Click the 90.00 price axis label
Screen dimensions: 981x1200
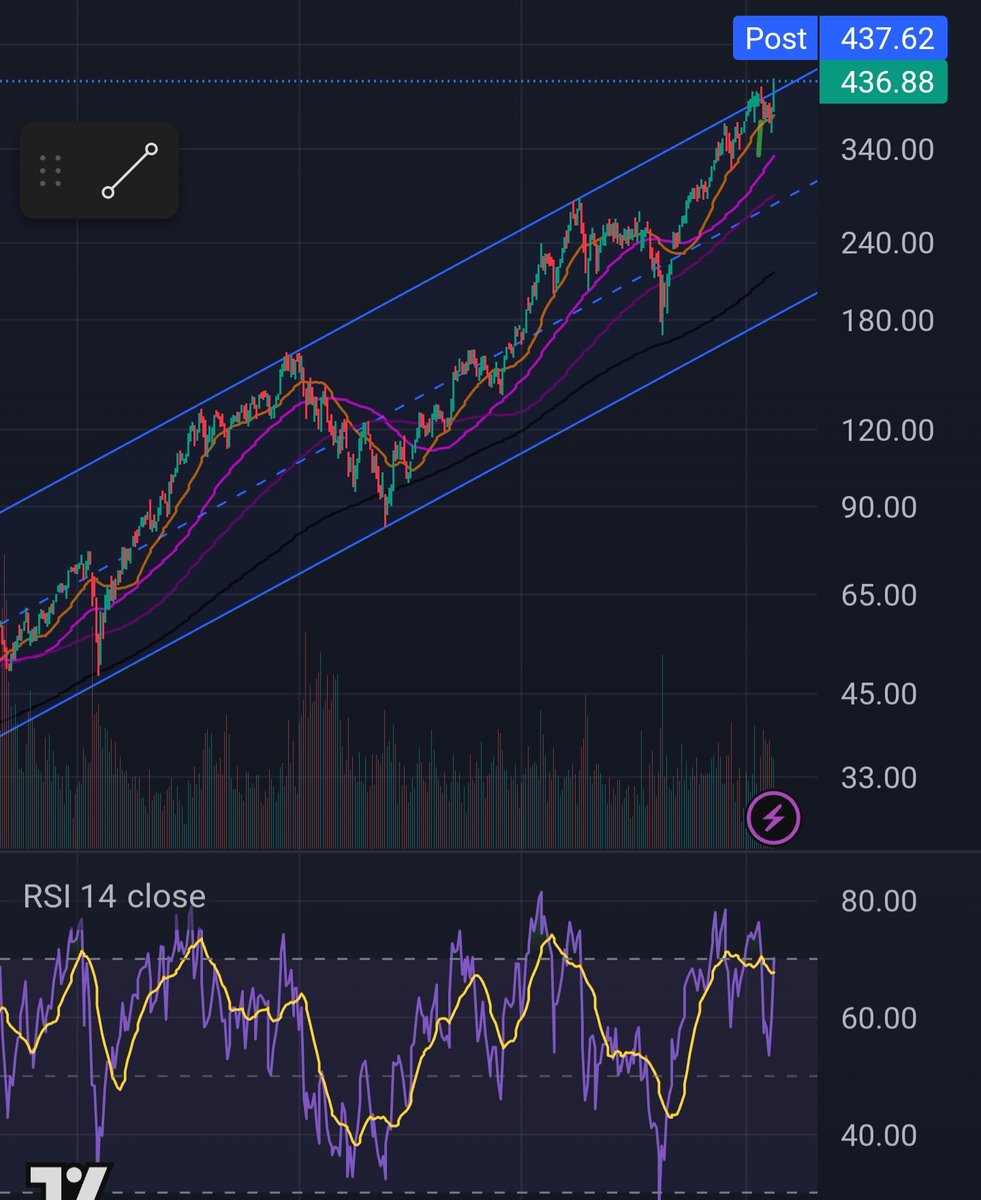879,507
